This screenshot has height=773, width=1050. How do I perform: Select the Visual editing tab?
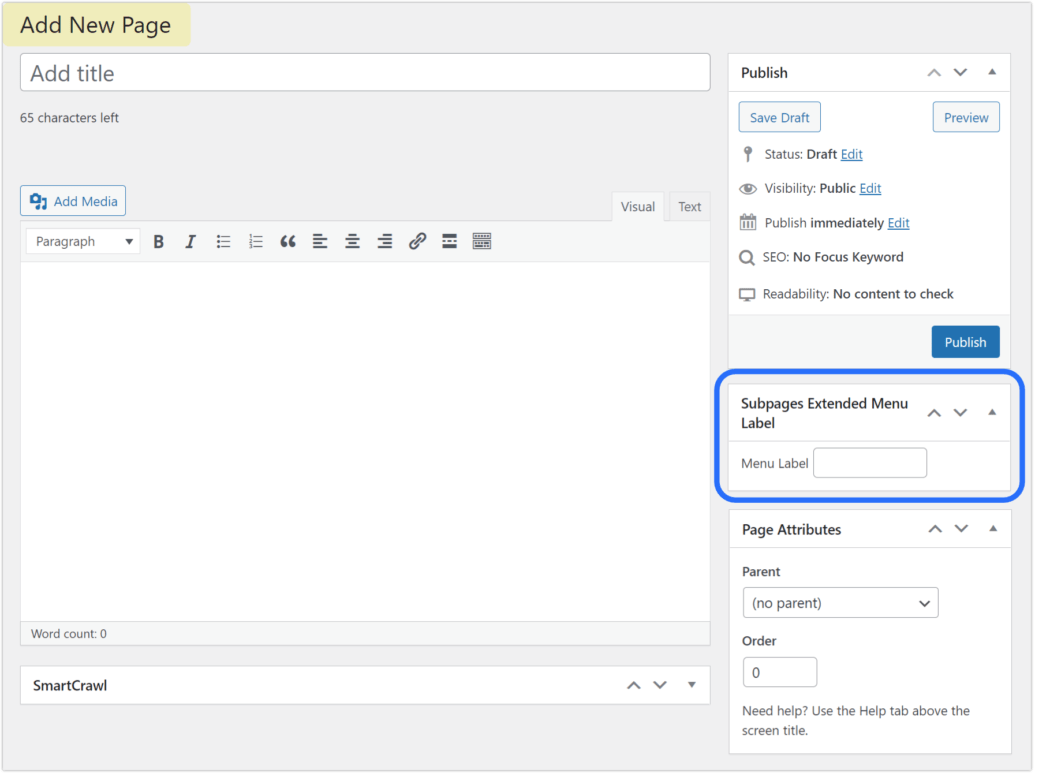coord(638,206)
